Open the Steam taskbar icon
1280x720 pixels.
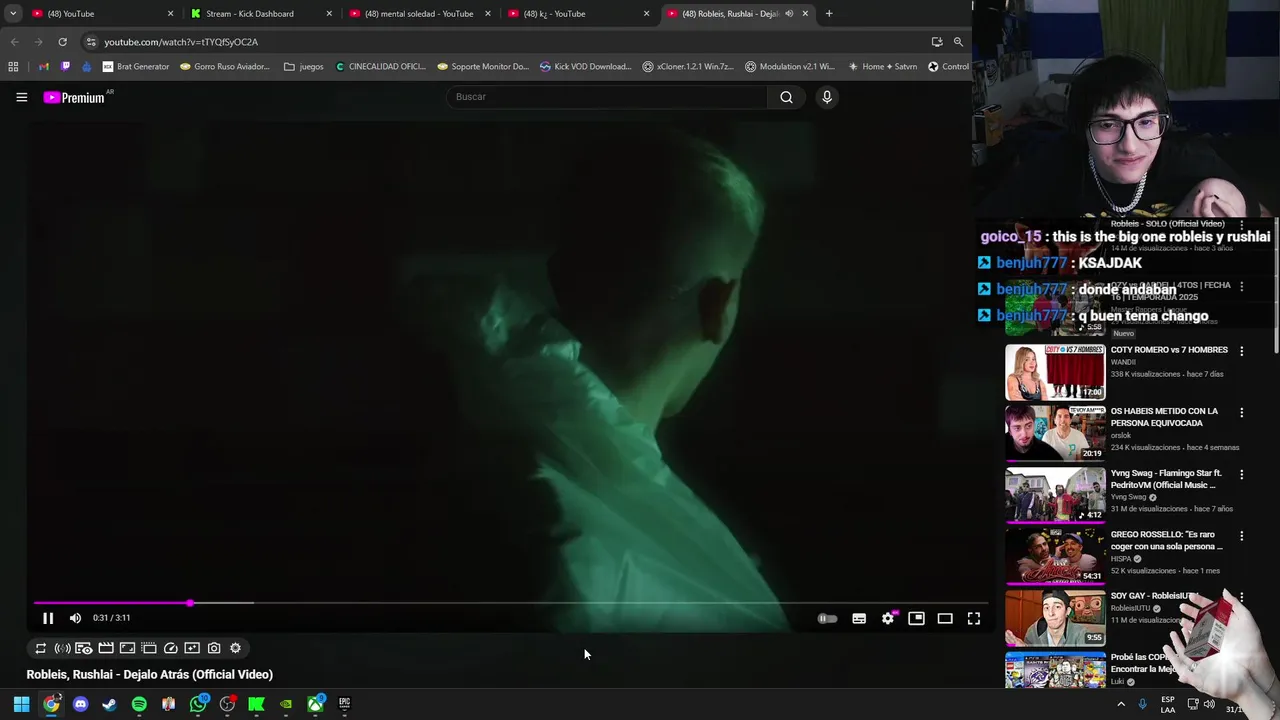[x=109, y=704]
